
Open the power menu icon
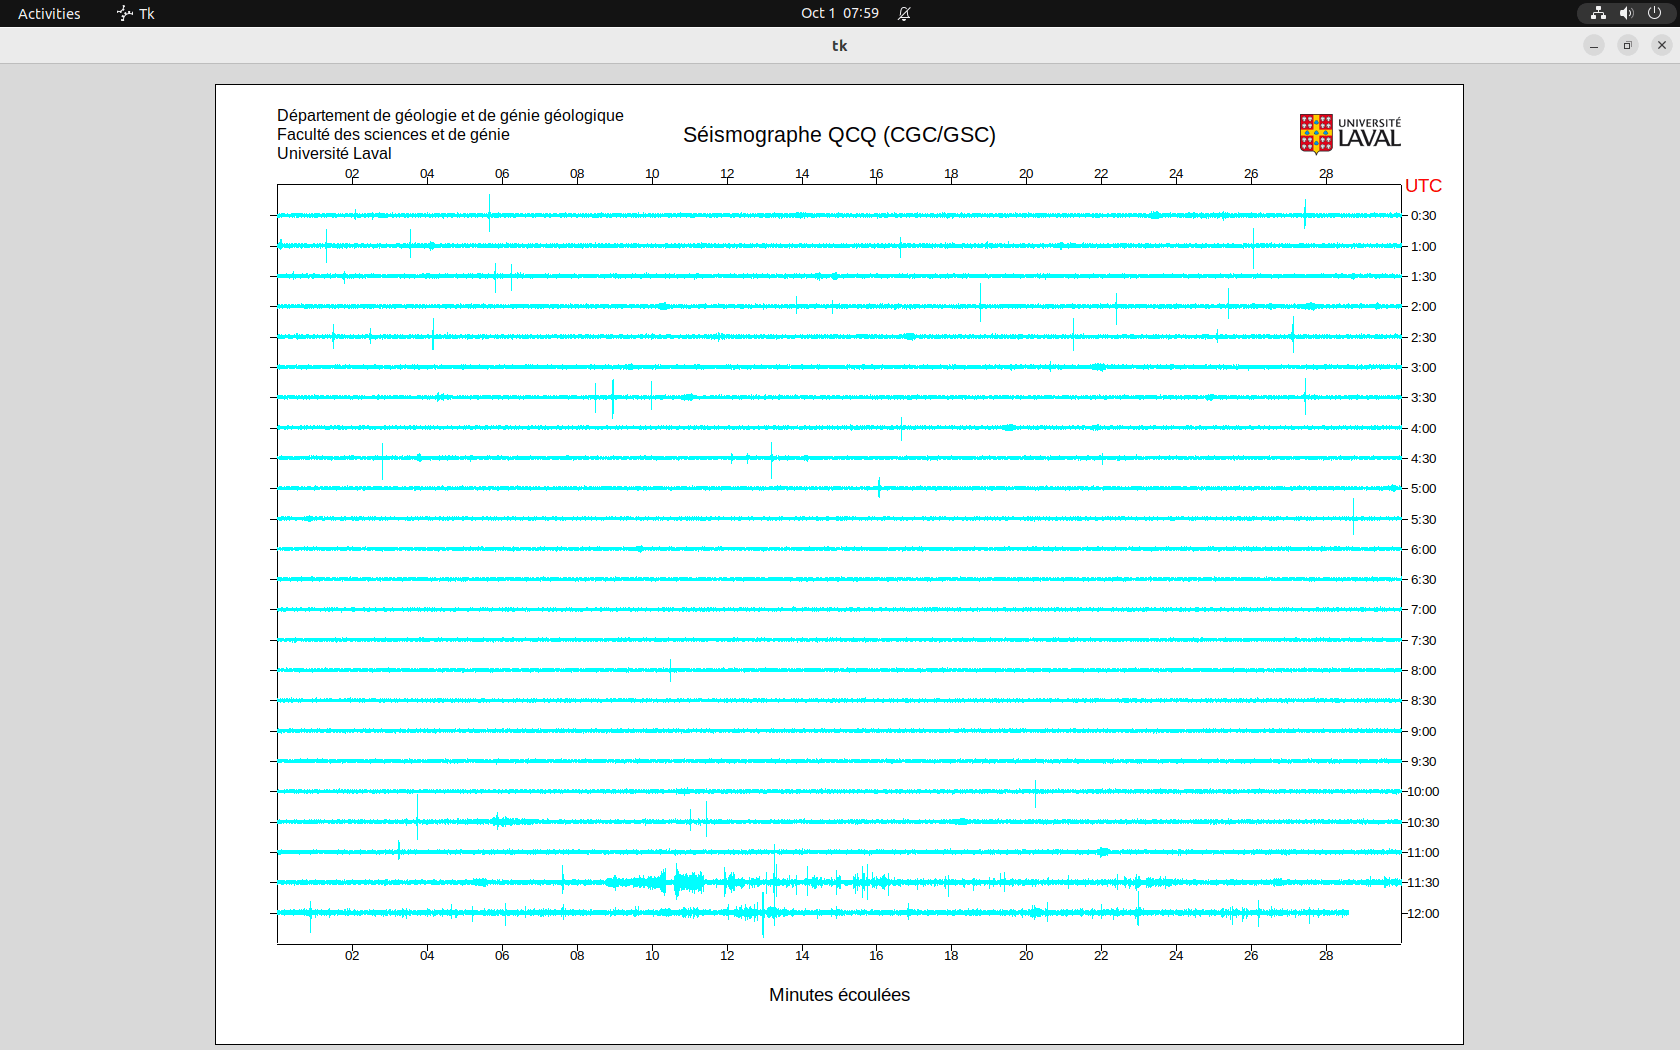coord(1654,13)
